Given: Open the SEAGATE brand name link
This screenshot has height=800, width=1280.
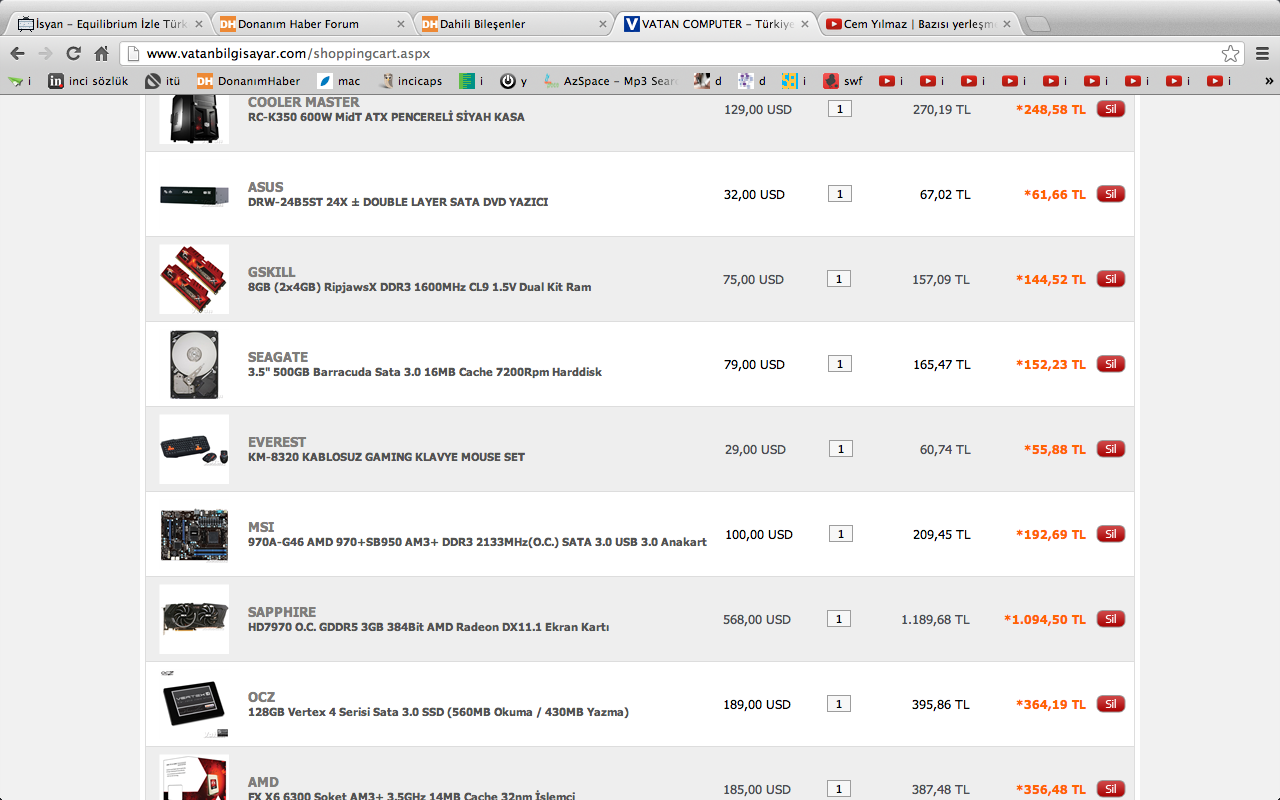Looking at the screenshot, I should (278, 357).
